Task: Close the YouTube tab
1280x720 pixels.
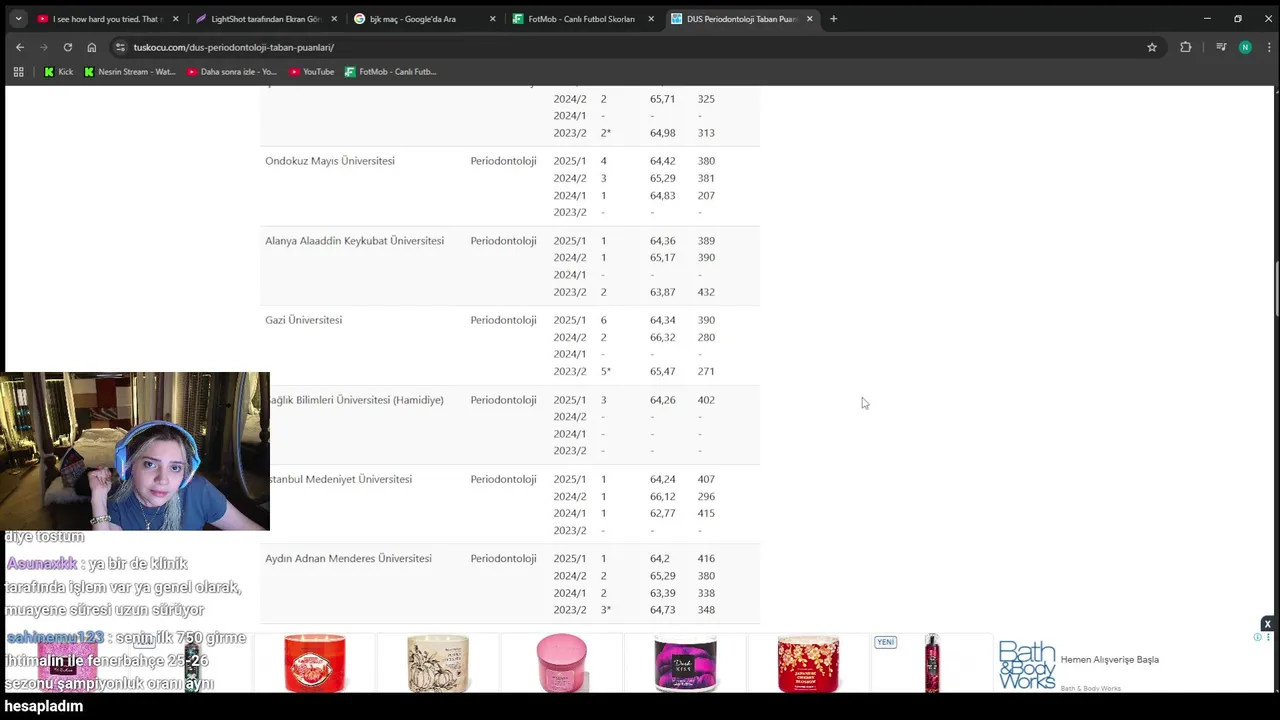Action: pos(176,19)
